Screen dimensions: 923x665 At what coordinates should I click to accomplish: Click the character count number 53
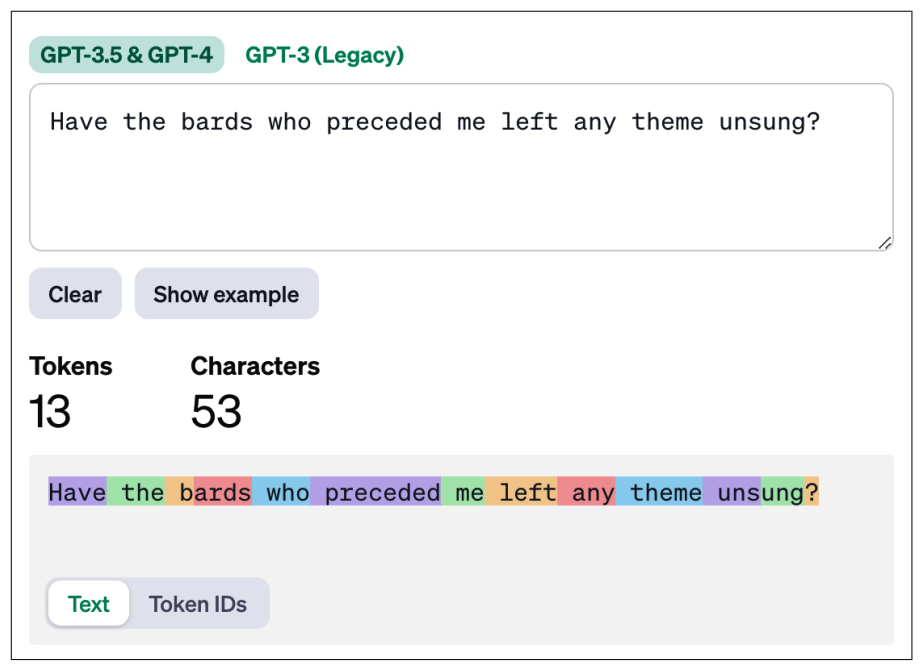pos(216,412)
